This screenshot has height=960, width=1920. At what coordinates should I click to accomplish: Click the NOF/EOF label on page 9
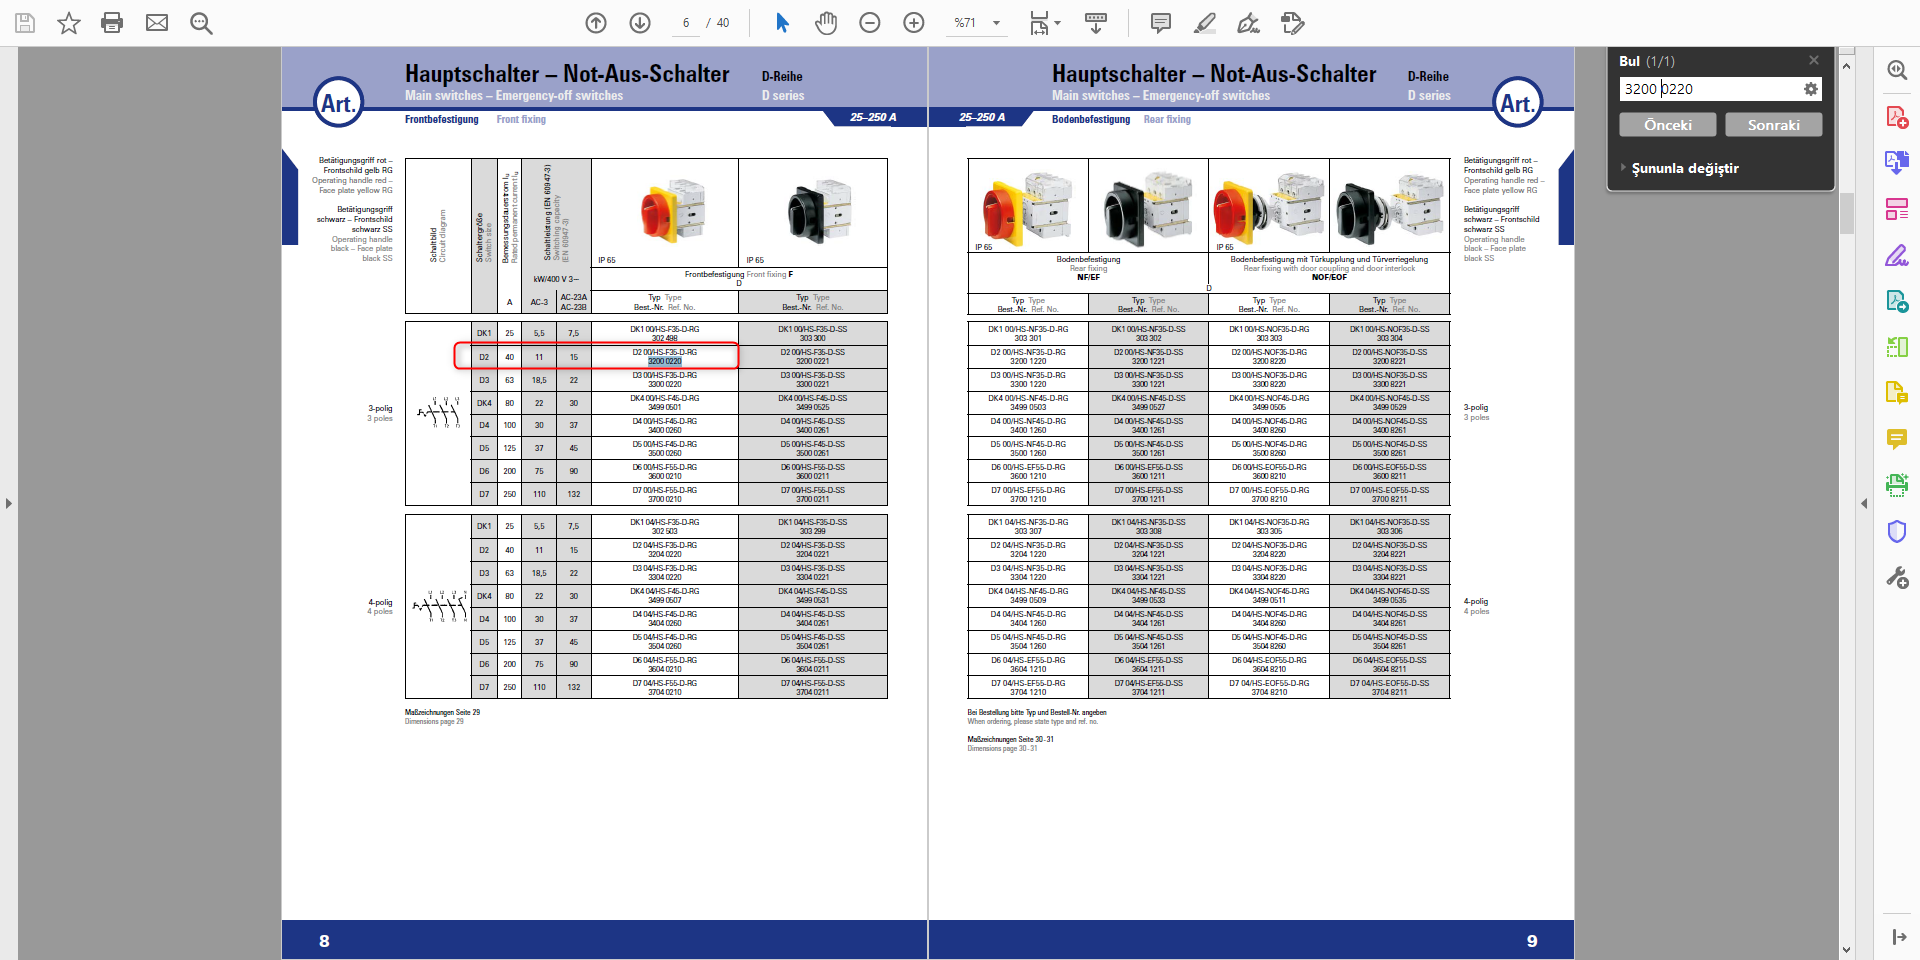1329,277
